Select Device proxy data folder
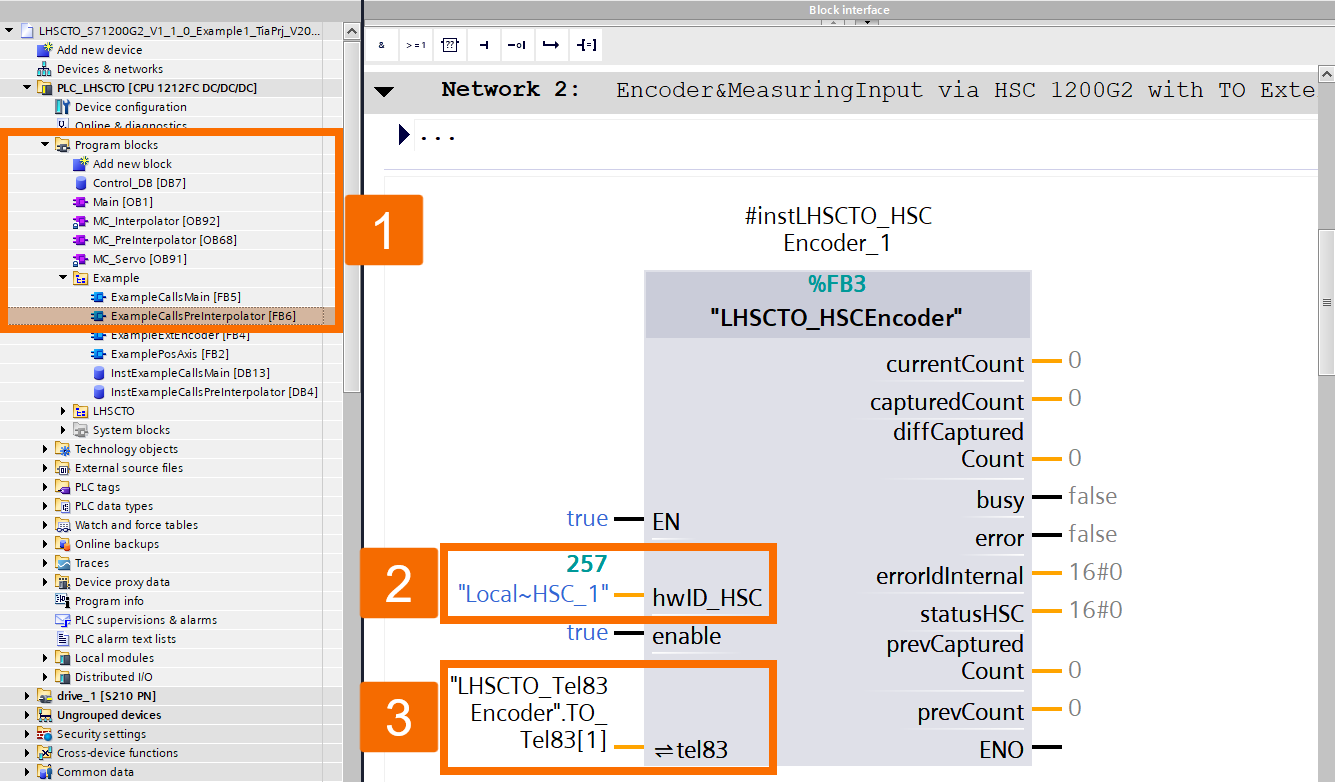The height and width of the screenshot is (782, 1335). 122,582
